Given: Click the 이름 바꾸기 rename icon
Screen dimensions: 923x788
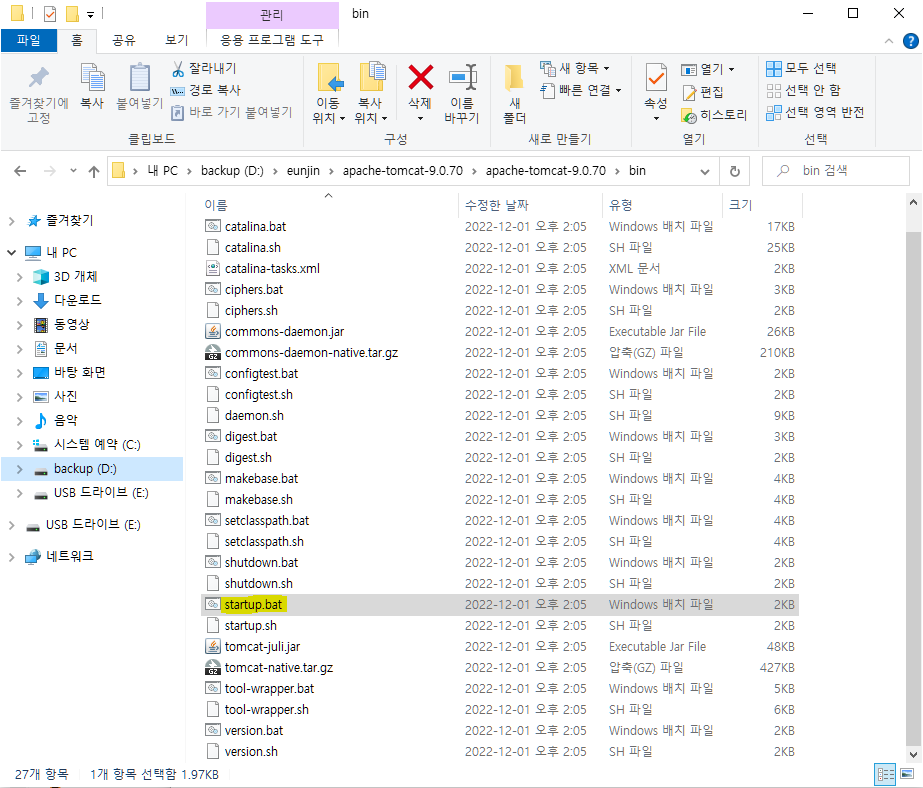Looking at the screenshot, I should click(463, 78).
